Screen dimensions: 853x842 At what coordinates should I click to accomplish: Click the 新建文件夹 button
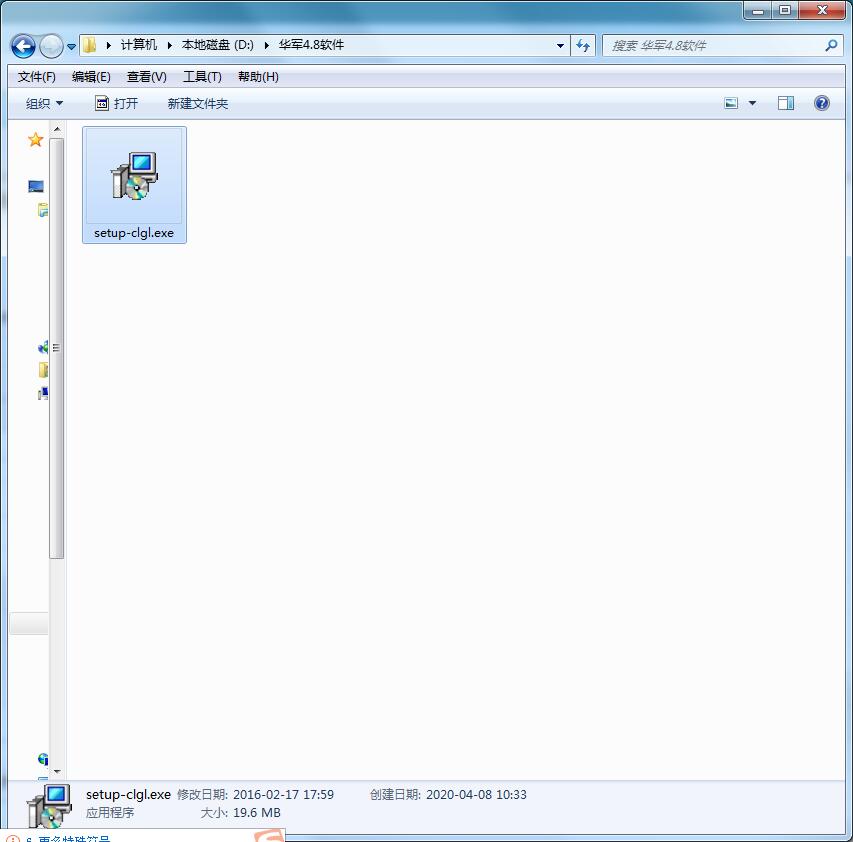(198, 103)
